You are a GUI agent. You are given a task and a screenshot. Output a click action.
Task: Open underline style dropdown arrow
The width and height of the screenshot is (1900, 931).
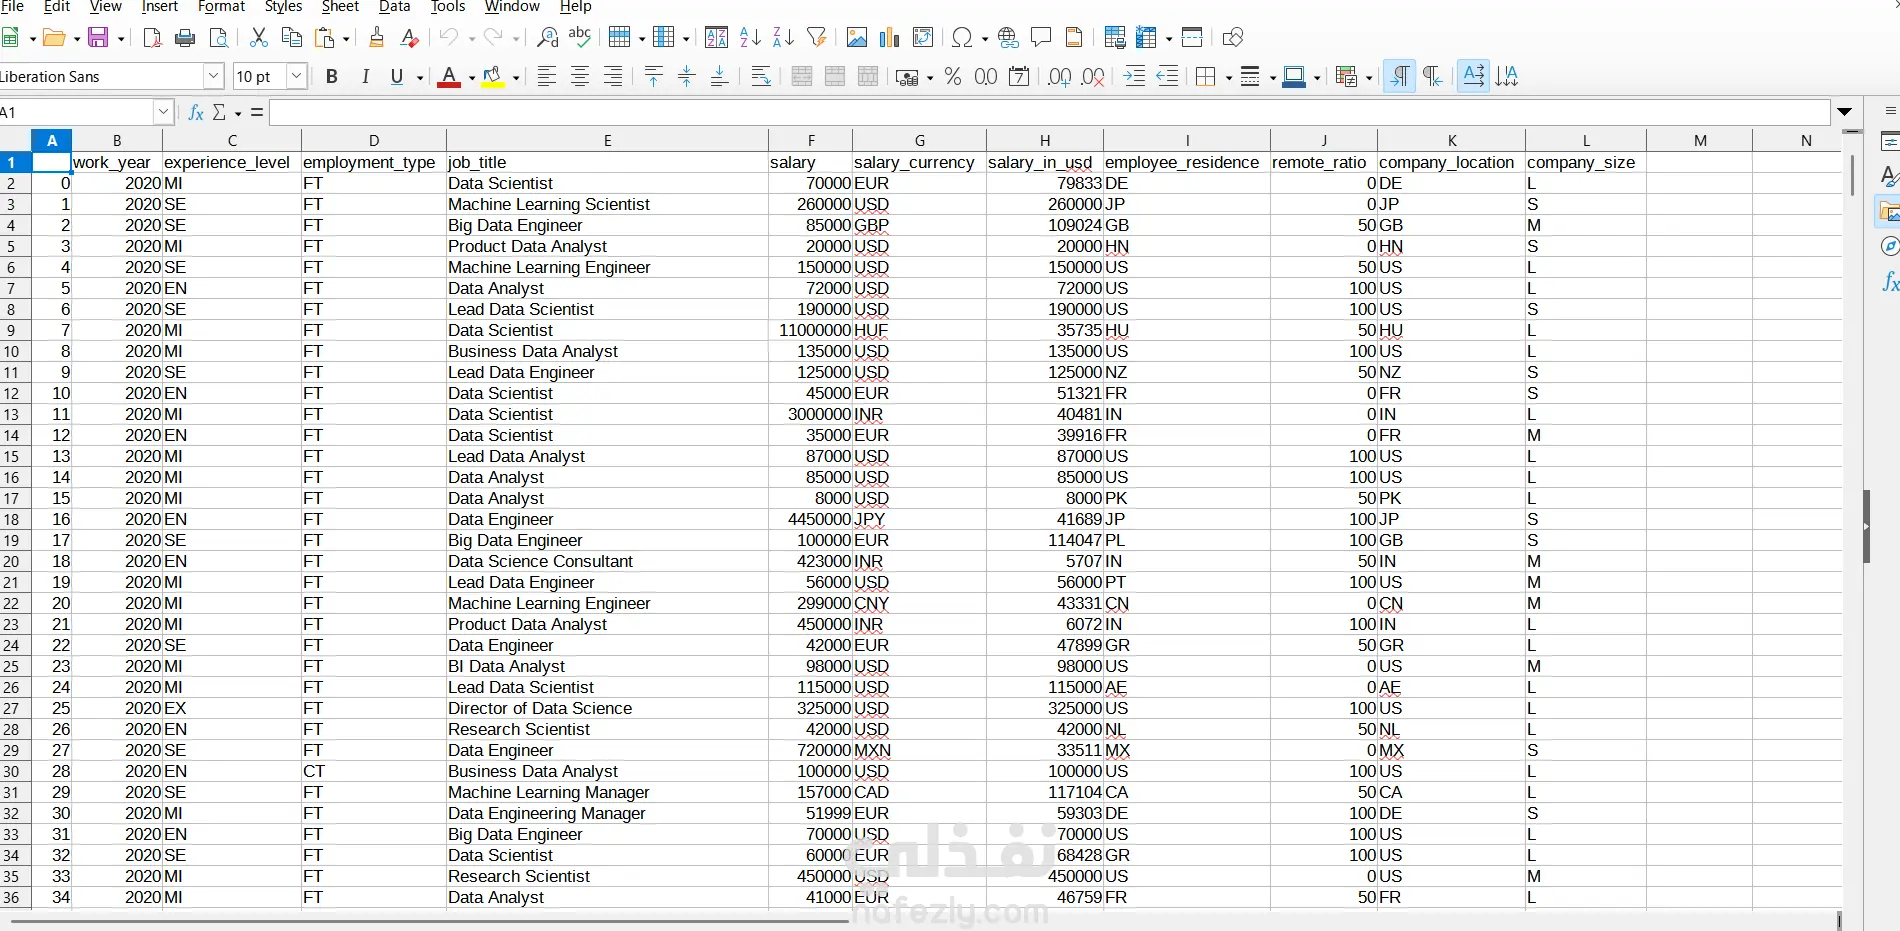click(x=420, y=77)
